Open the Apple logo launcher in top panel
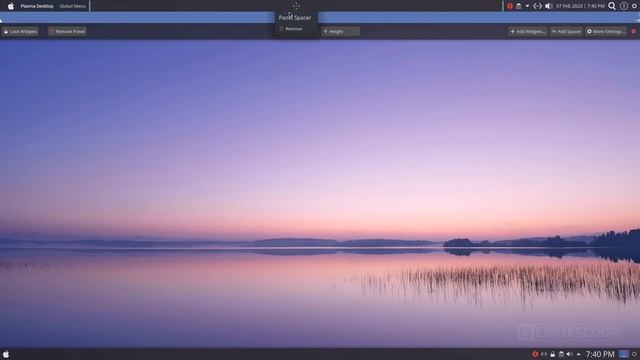The width and height of the screenshot is (640, 360). [x=11, y=6]
